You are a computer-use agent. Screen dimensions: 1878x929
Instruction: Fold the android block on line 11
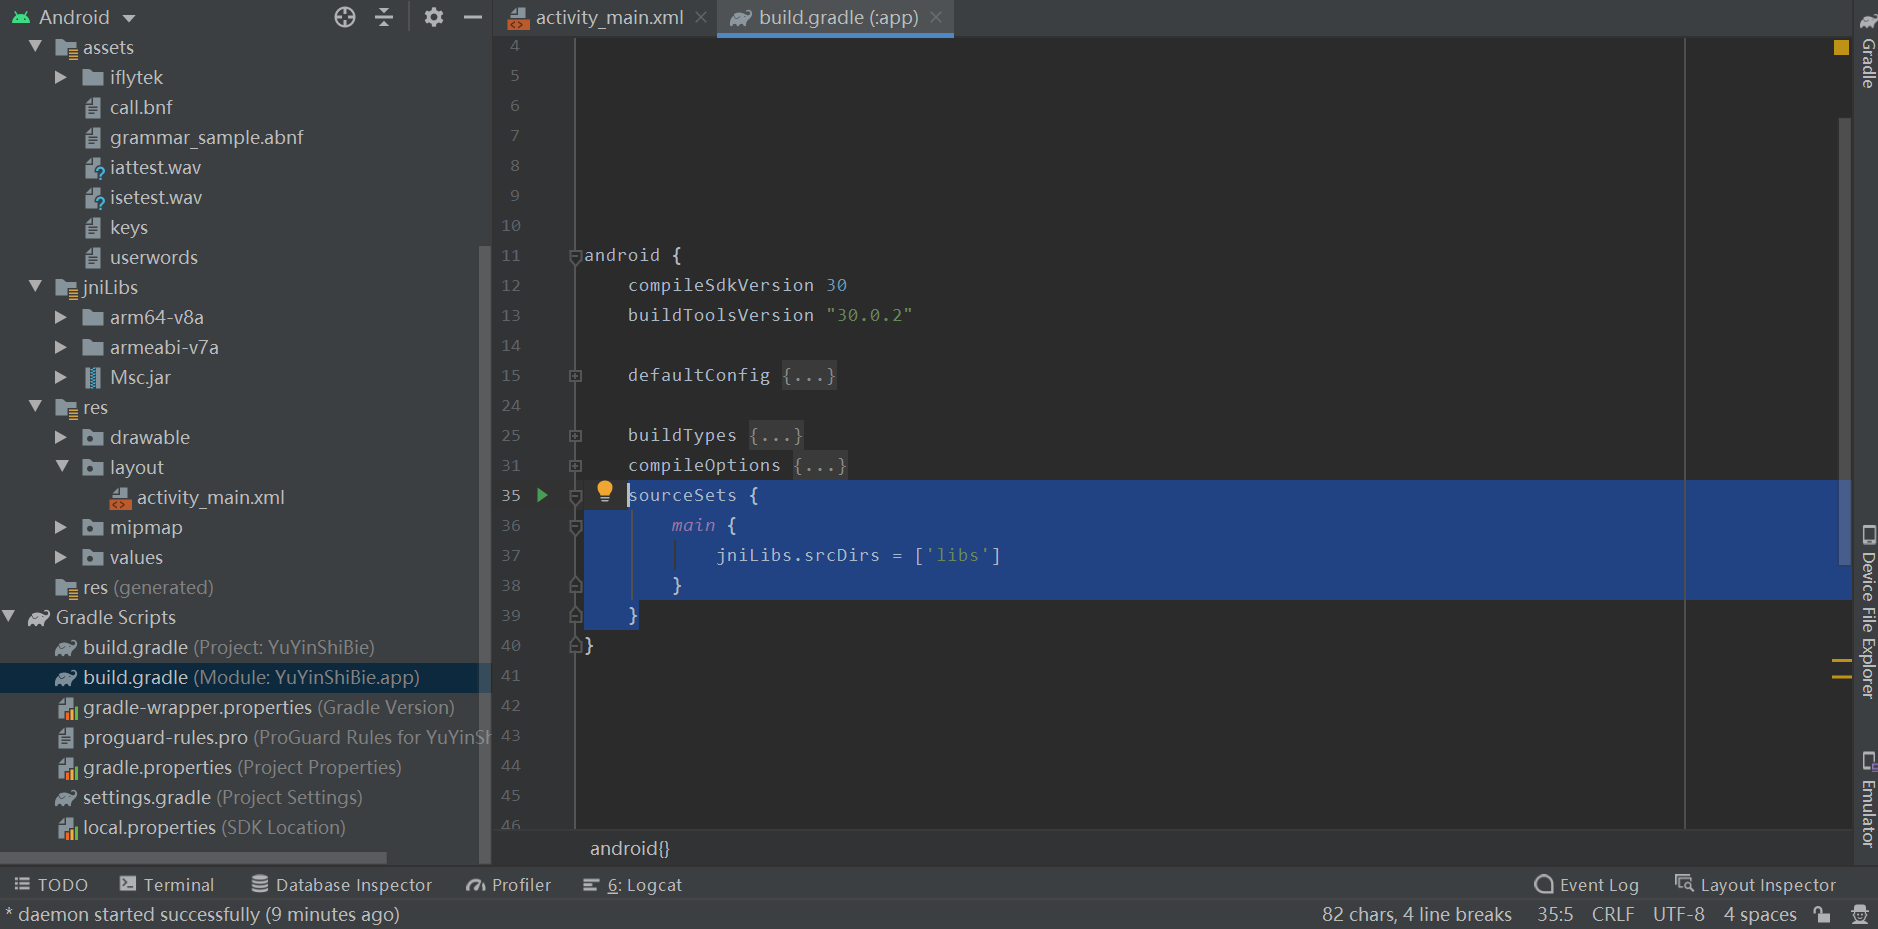[575, 256]
